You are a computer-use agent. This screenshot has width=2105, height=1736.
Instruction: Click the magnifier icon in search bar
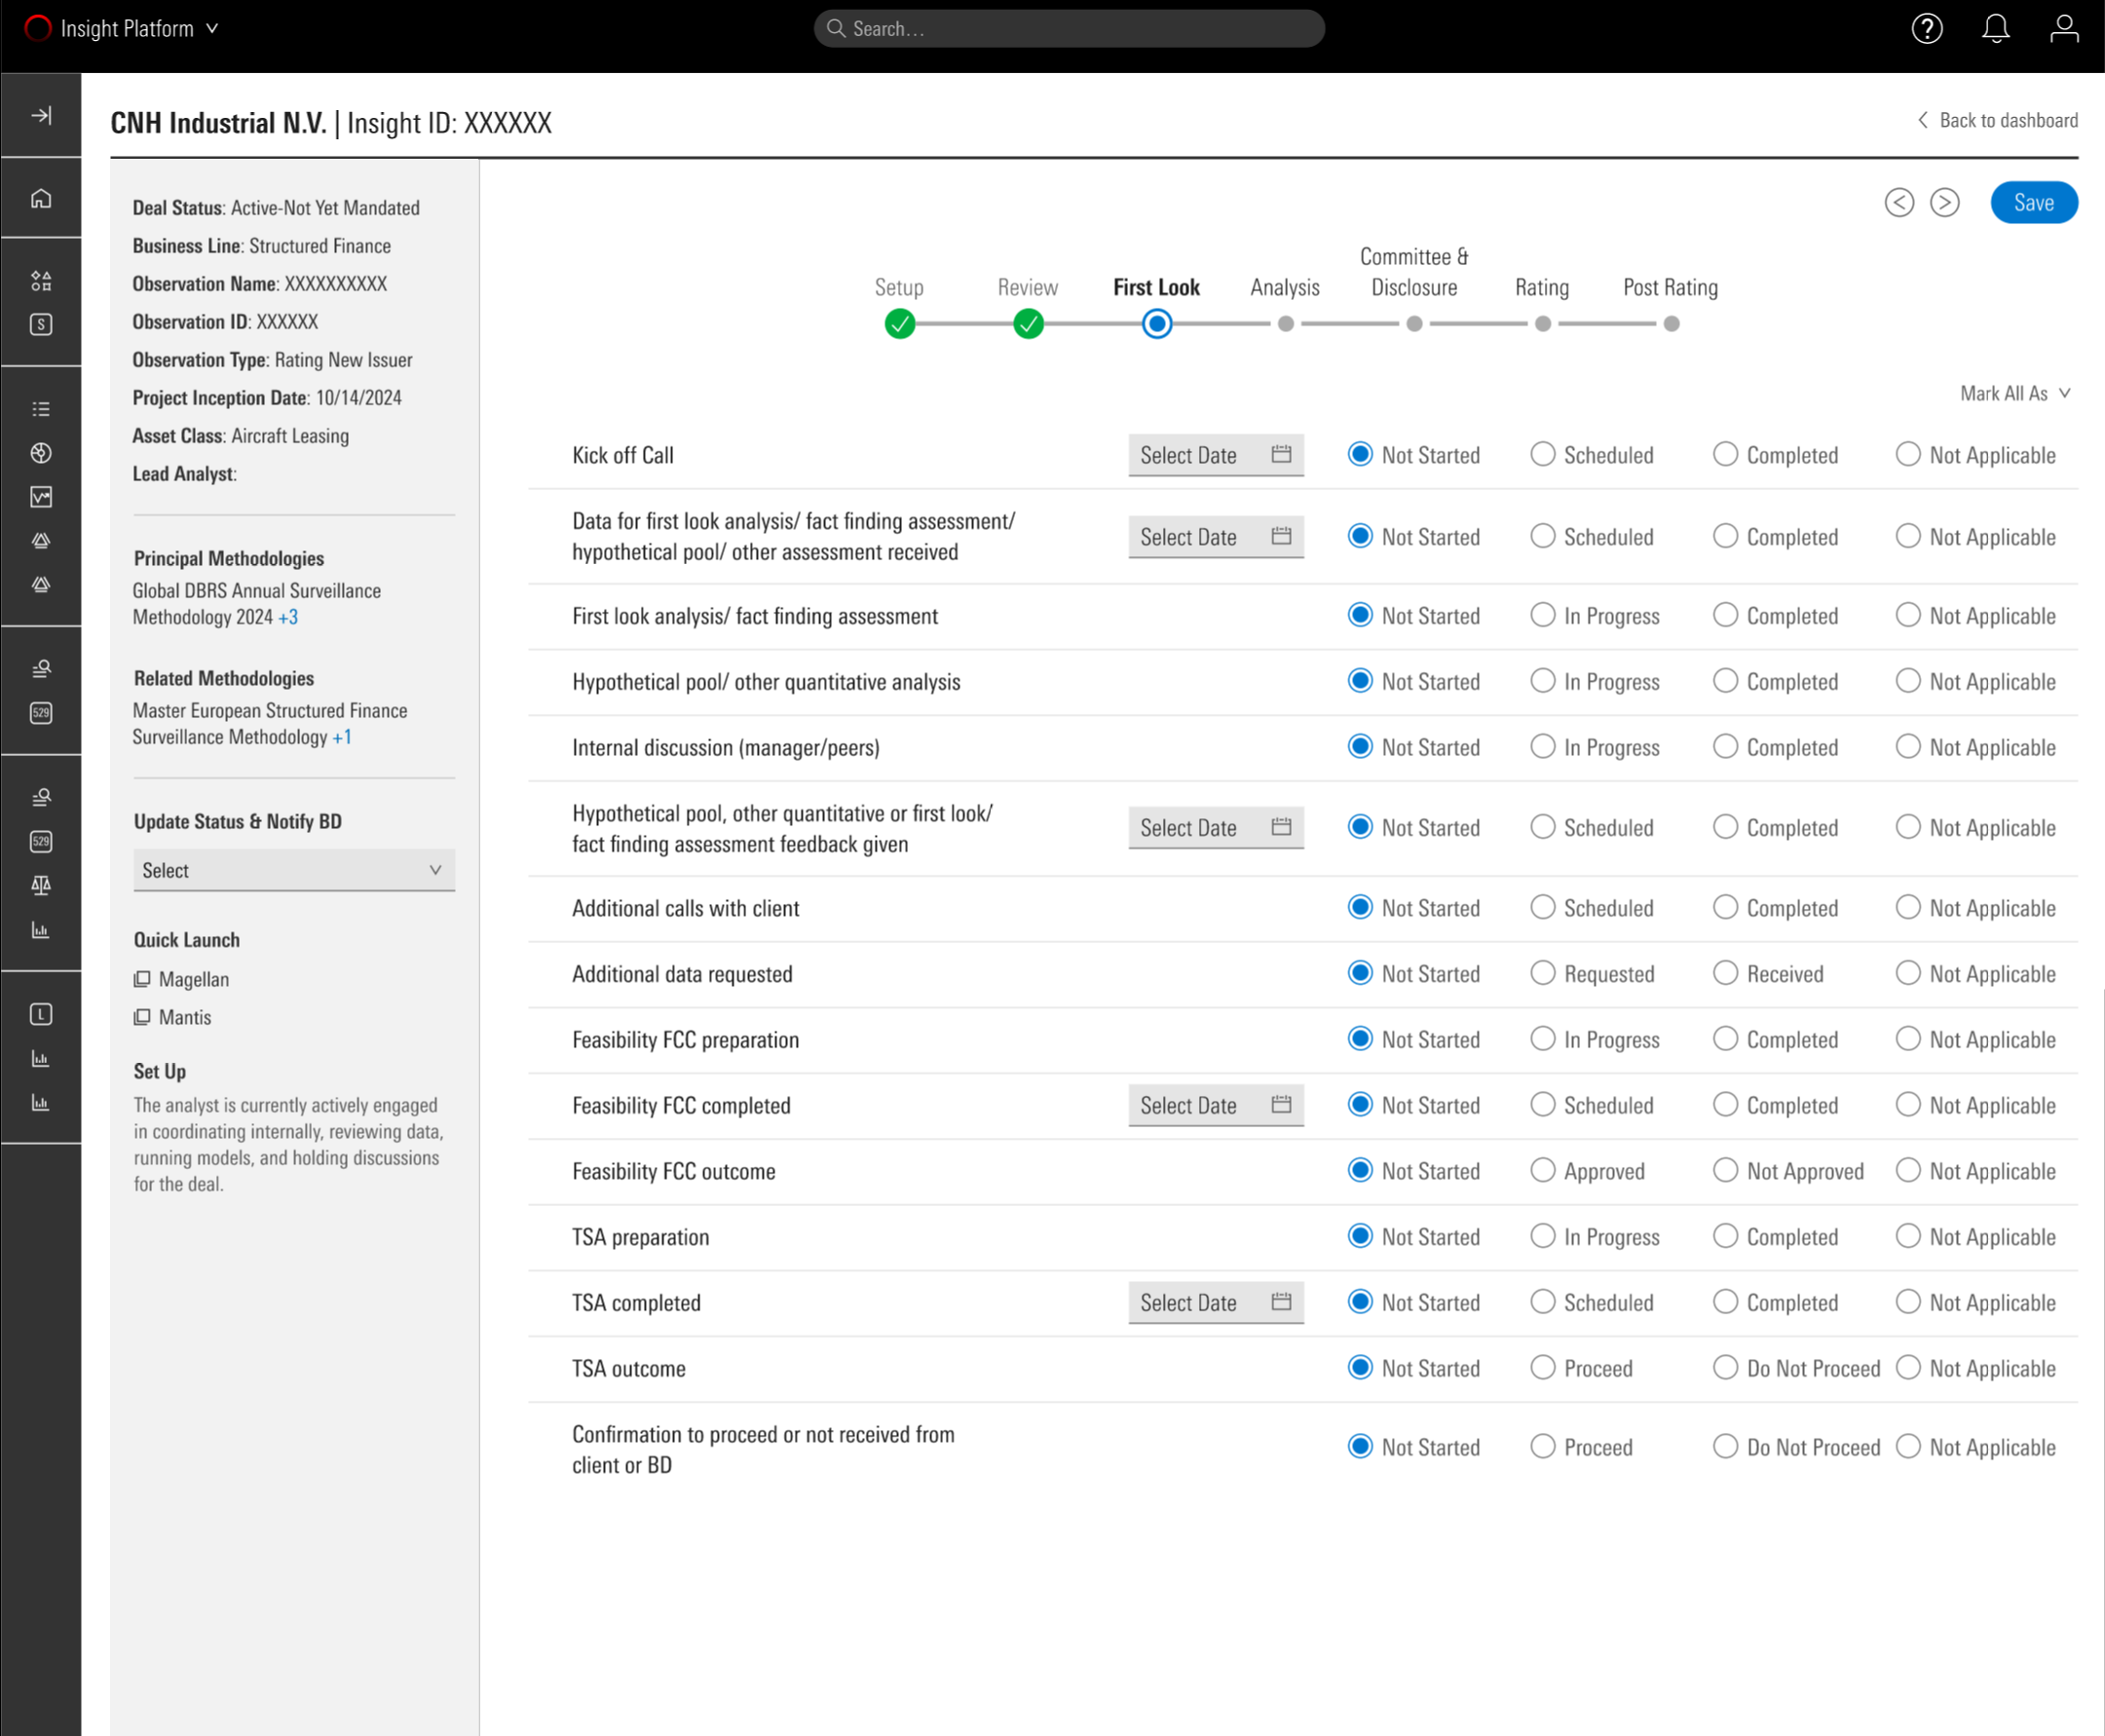836,28
